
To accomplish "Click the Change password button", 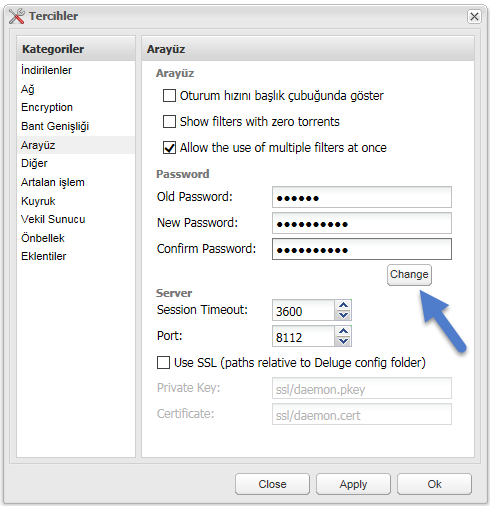I will click(x=409, y=275).
